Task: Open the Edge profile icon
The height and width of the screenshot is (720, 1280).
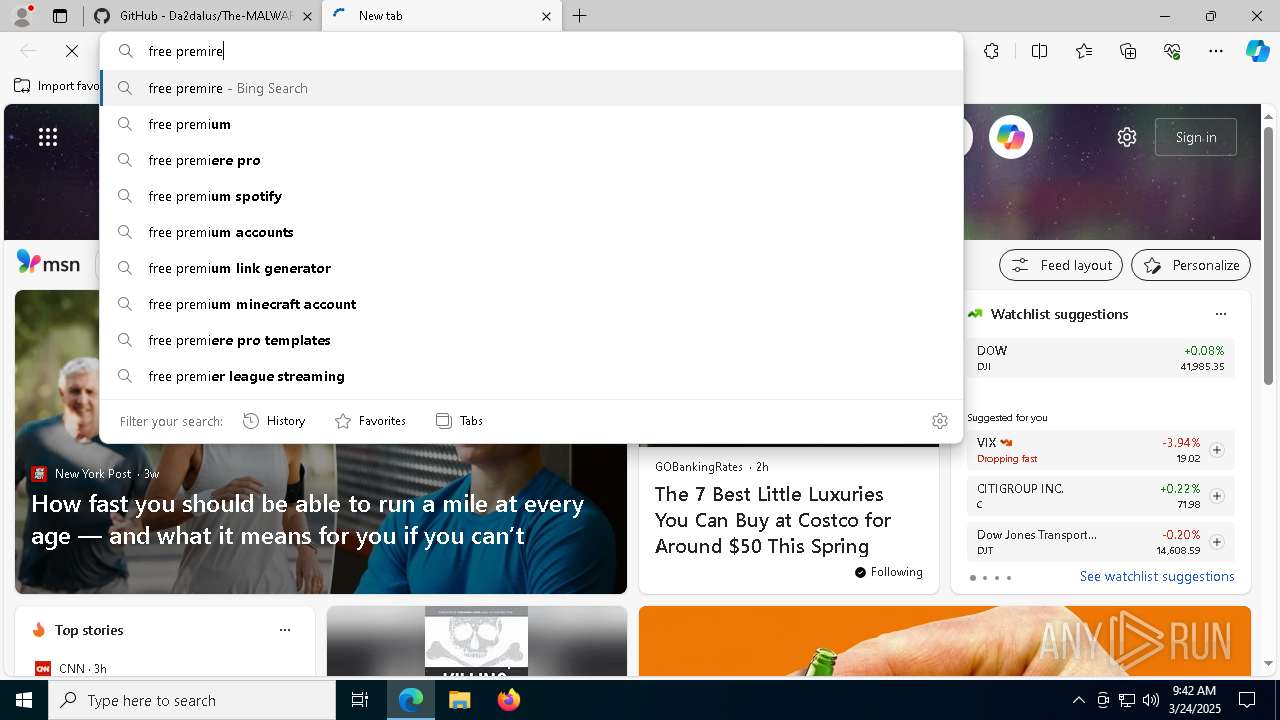Action: [x=22, y=16]
